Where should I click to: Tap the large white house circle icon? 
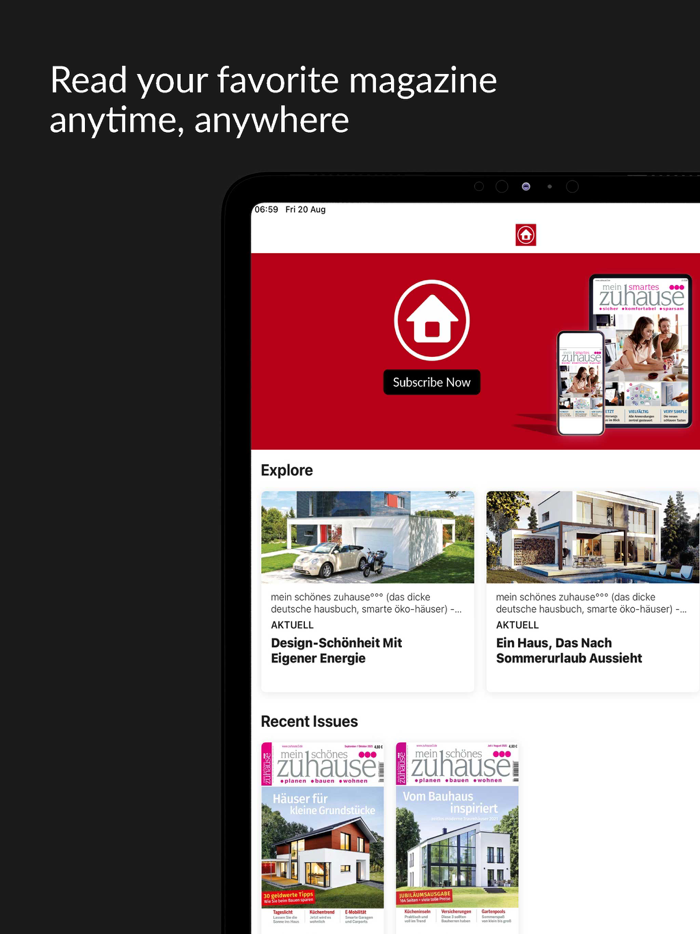pos(432,320)
